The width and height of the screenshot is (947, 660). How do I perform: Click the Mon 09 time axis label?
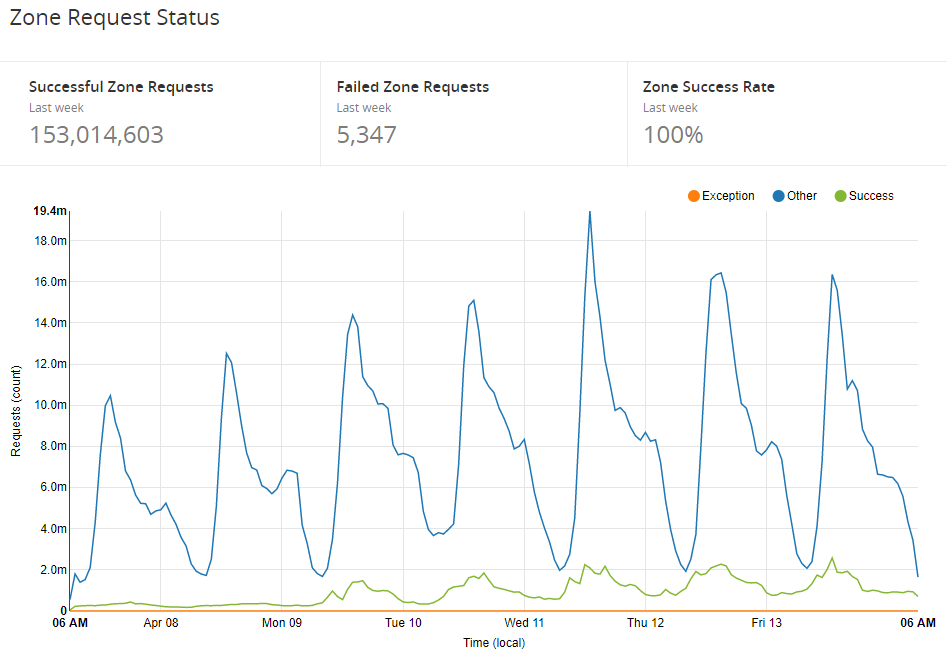pyautogui.click(x=282, y=623)
